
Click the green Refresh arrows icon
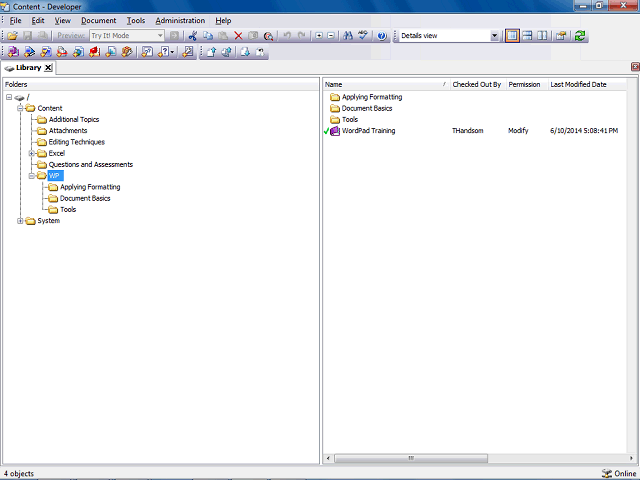580,36
